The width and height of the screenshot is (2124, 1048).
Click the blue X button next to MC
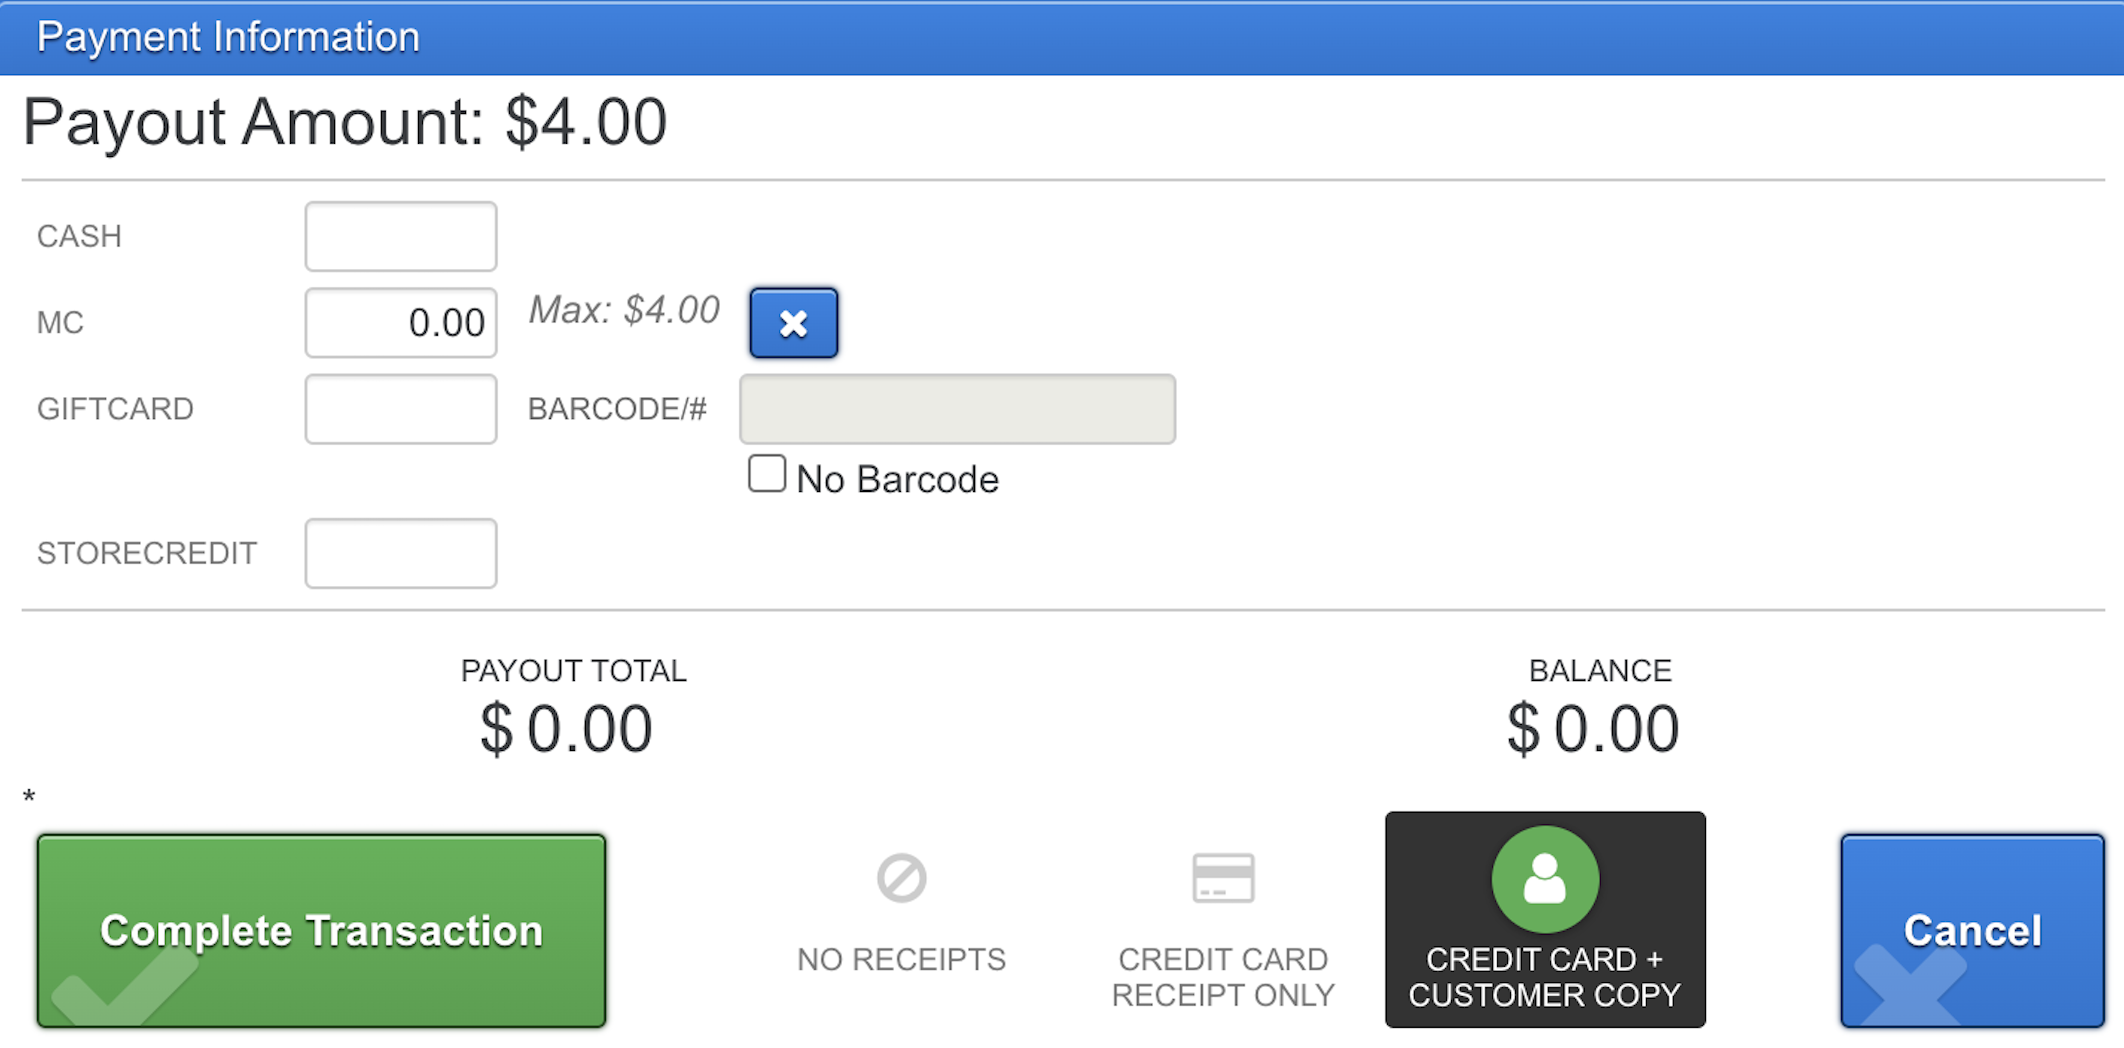click(793, 323)
